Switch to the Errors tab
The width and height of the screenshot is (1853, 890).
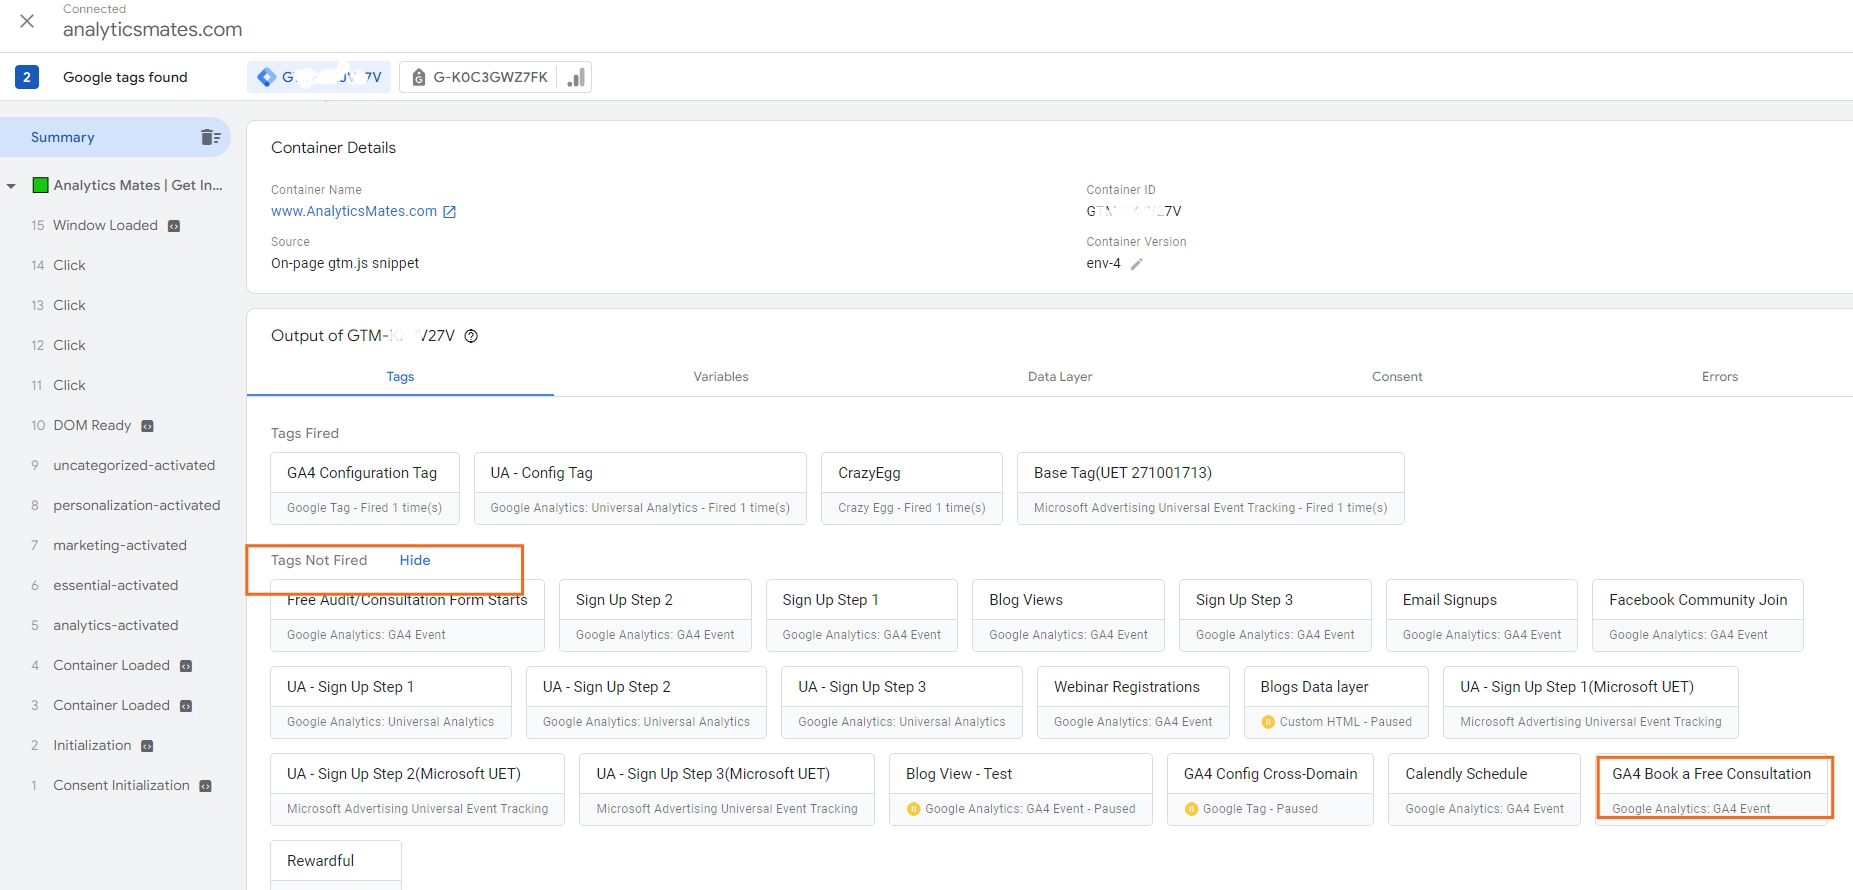coord(1720,377)
